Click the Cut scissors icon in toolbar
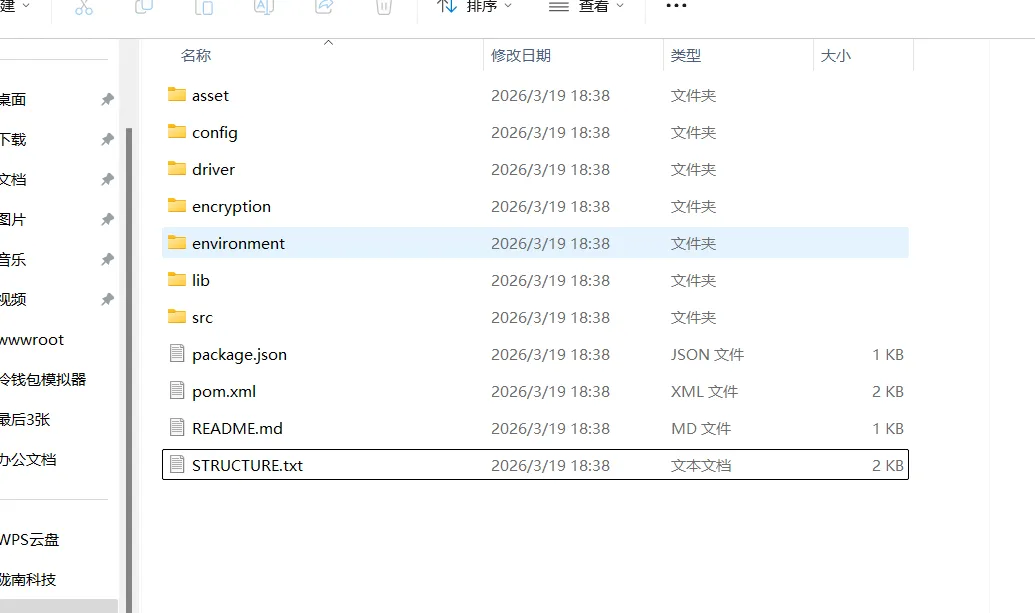1035x613 pixels. pyautogui.click(x=84, y=7)
